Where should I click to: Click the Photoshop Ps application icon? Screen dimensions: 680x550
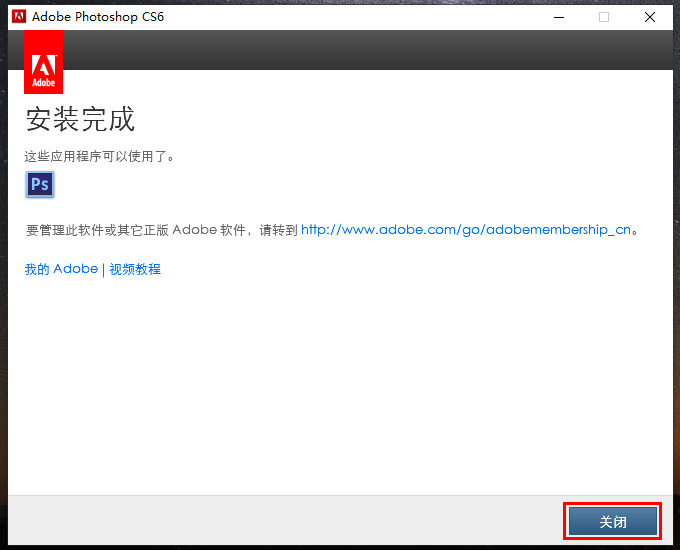(x=40, y=184)
